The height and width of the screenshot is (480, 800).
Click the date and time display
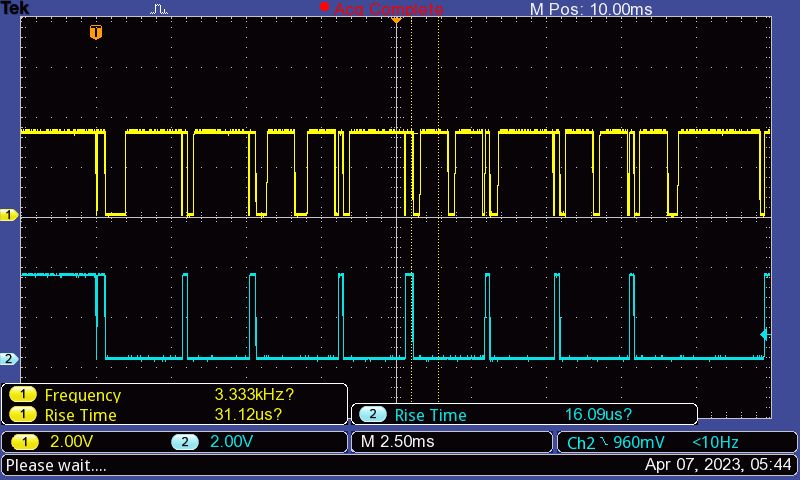pyautogui.click(x=718, y=465)
